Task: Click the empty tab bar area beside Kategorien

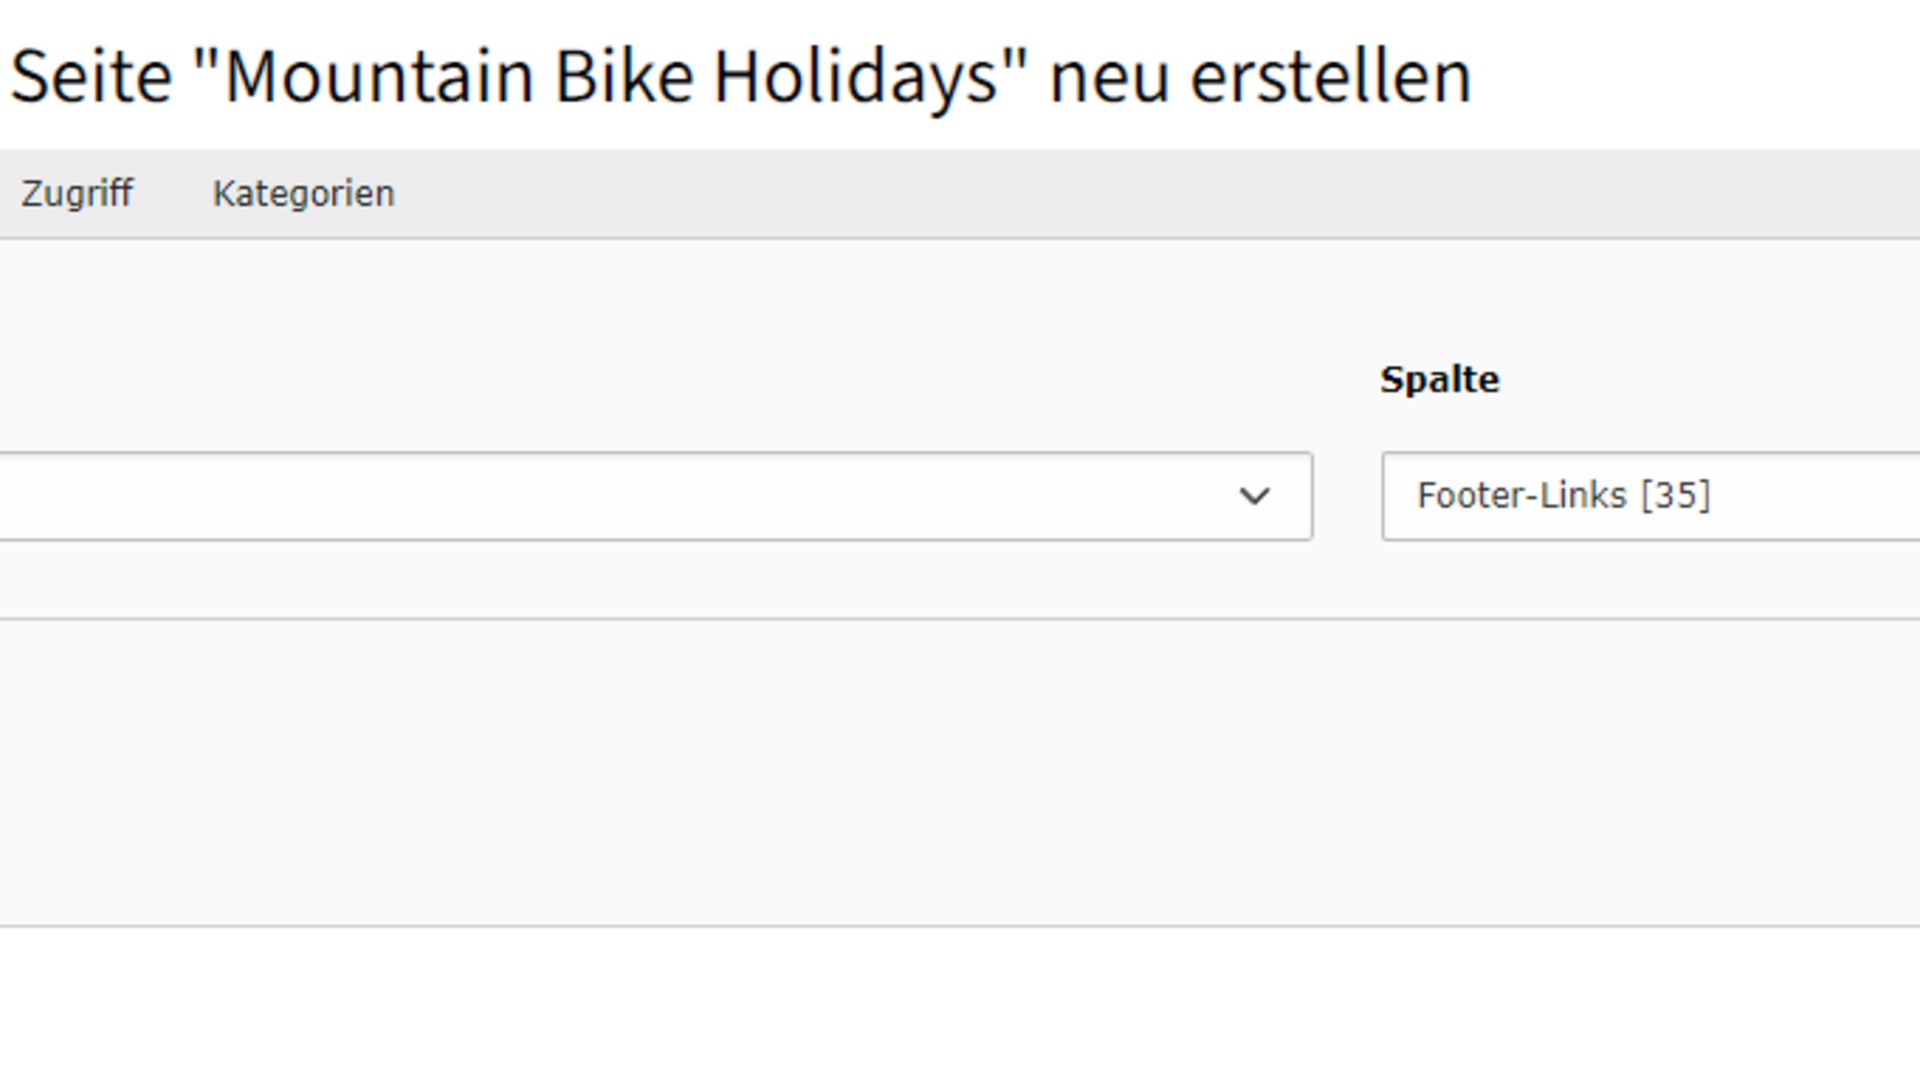Action: 1100,194
